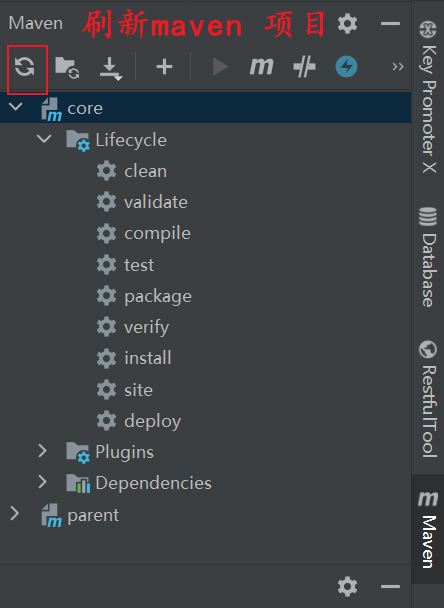Viewport: 444px width, 608px height.
Task: Click the Run Maven Build play icon
Action: point(220,67)
